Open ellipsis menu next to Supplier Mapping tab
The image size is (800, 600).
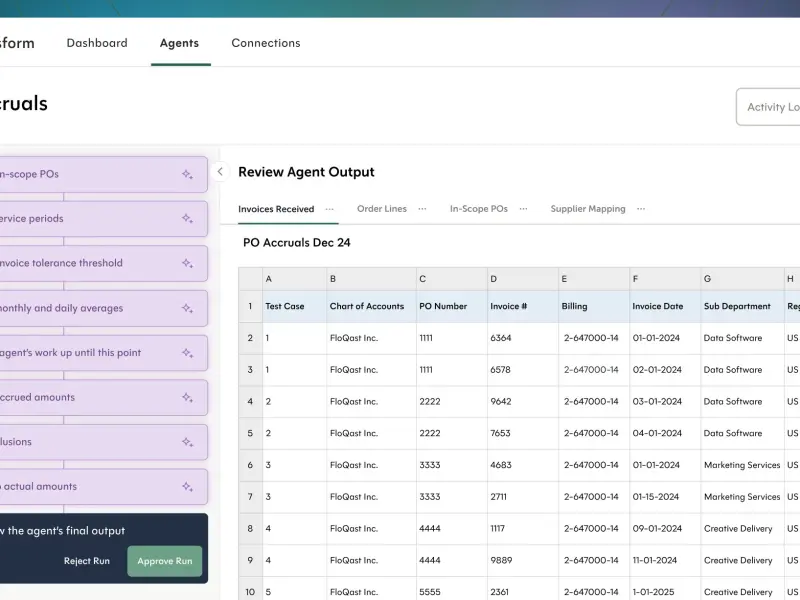pyautogui.click(x=641, y=209)
